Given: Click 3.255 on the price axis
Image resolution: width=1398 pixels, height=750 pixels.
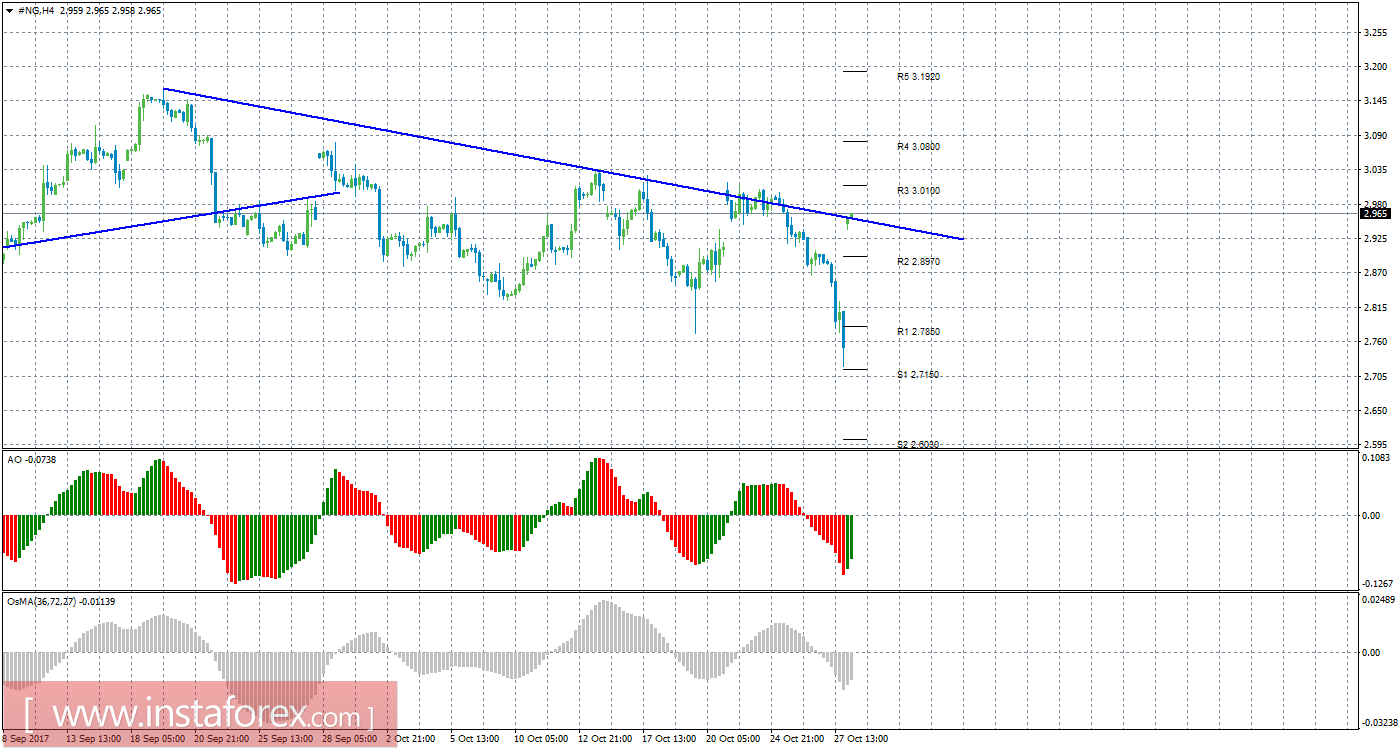Looking at the screenshot, I should click(1375, 32).
